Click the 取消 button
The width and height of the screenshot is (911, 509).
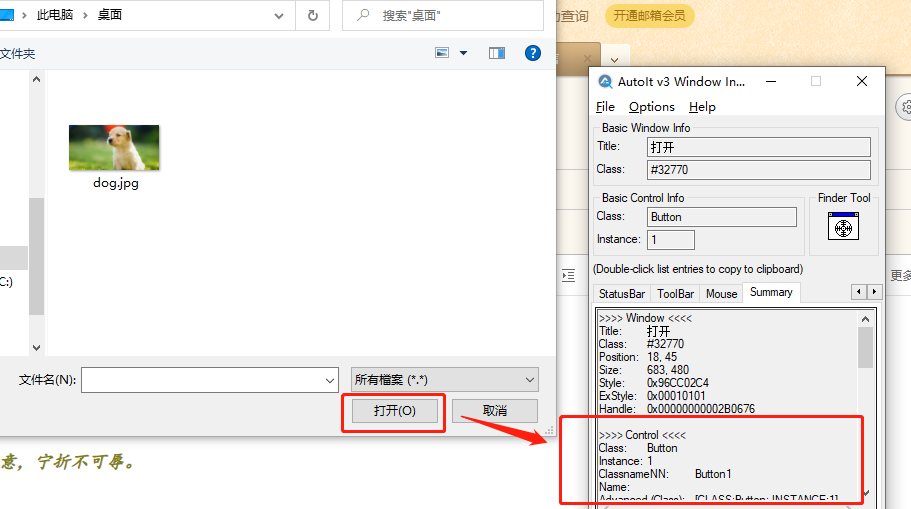(x=495, y=411)
